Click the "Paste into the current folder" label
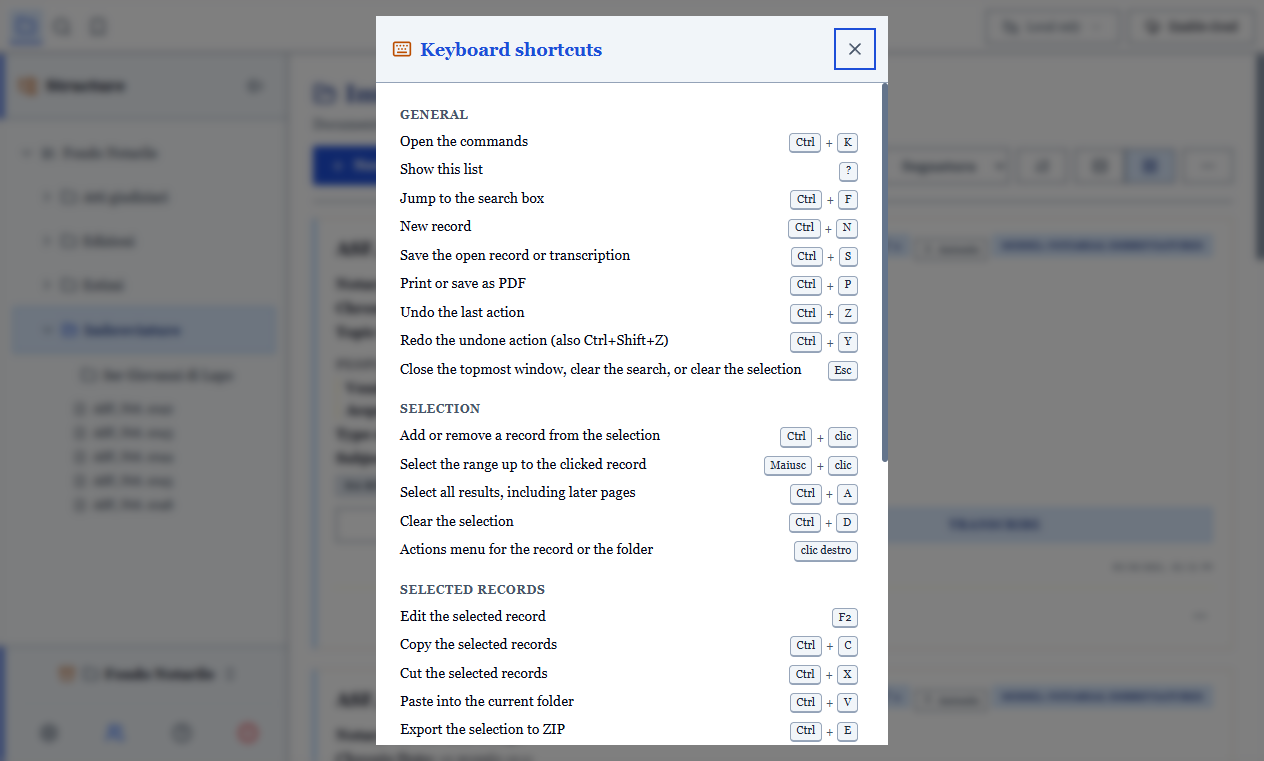The image size is (1264, 761). (x=487, y=701)
